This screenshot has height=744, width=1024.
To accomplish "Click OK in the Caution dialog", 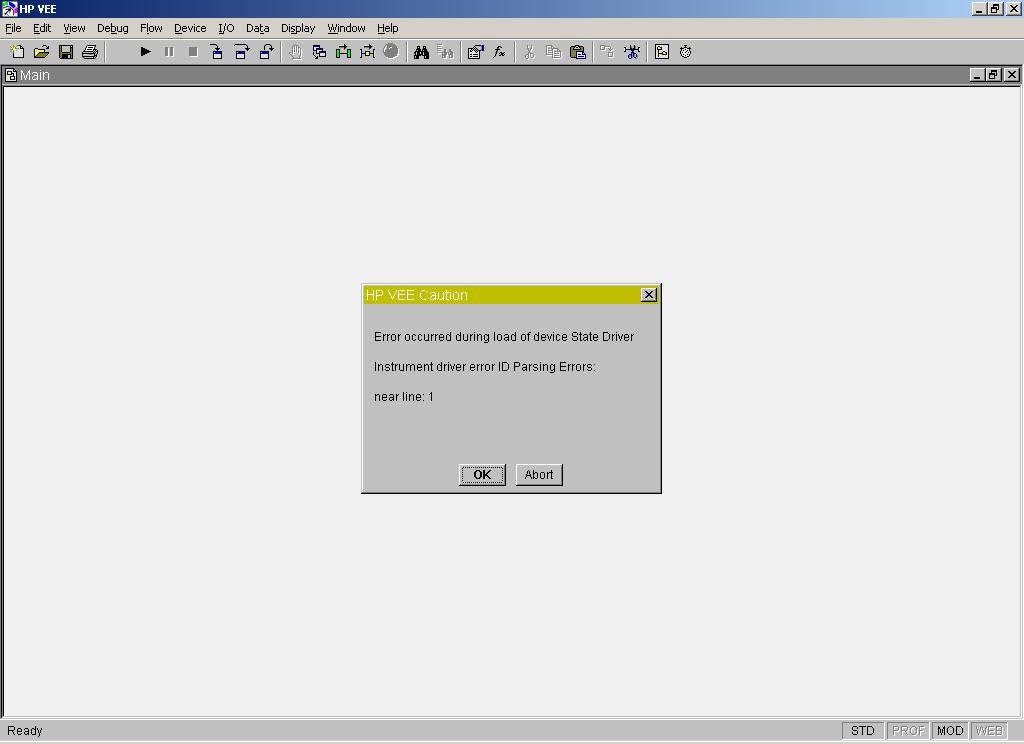I will click(482, 475).
